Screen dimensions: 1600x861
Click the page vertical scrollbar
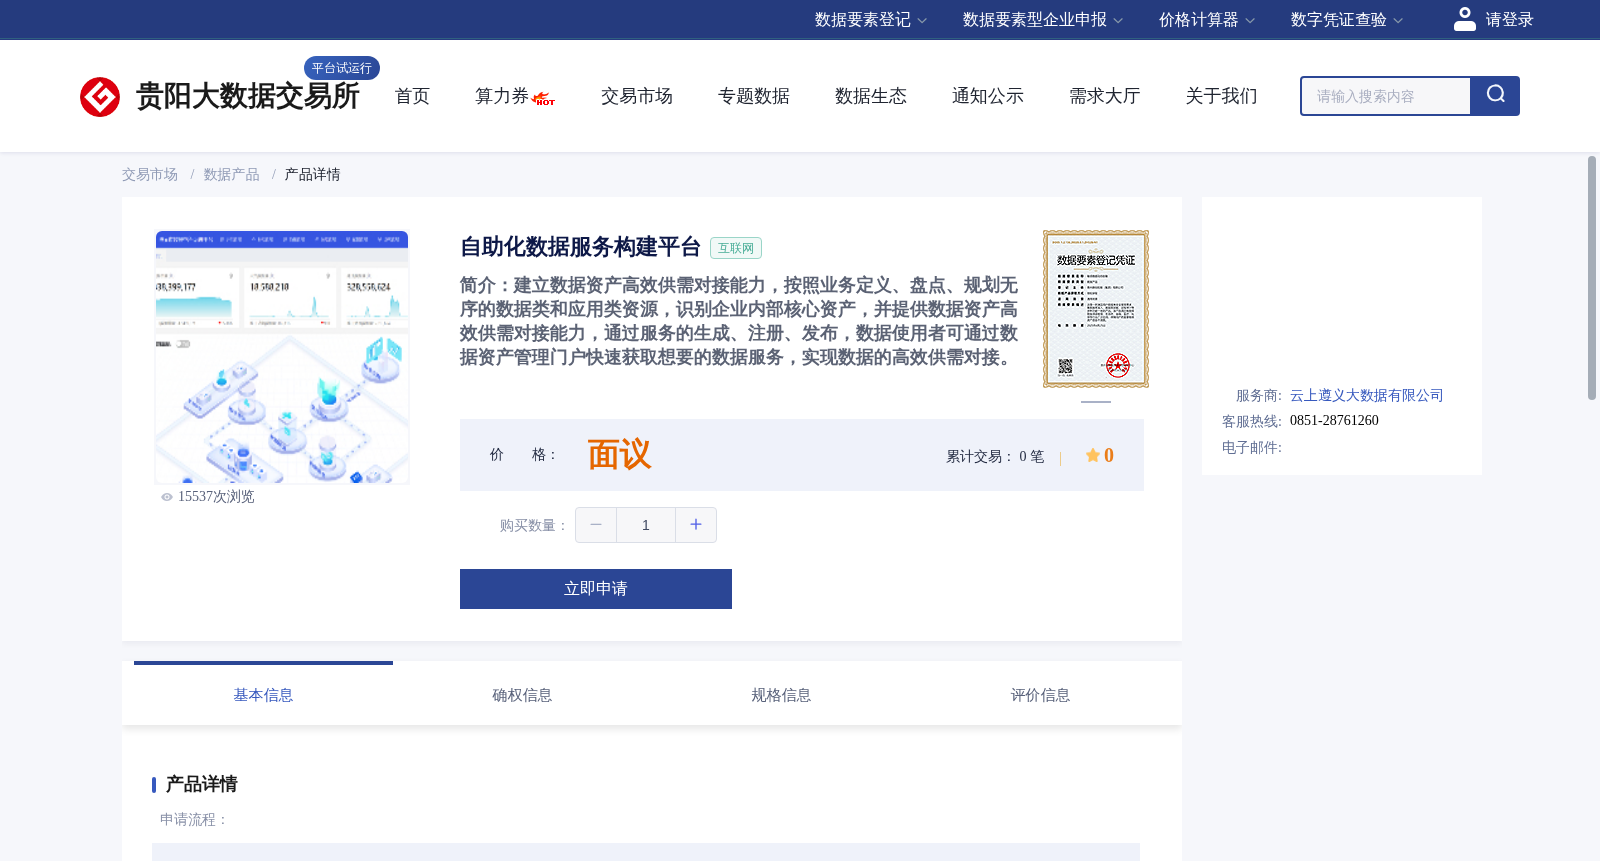pyautogui.click(x=1592, y=278)
